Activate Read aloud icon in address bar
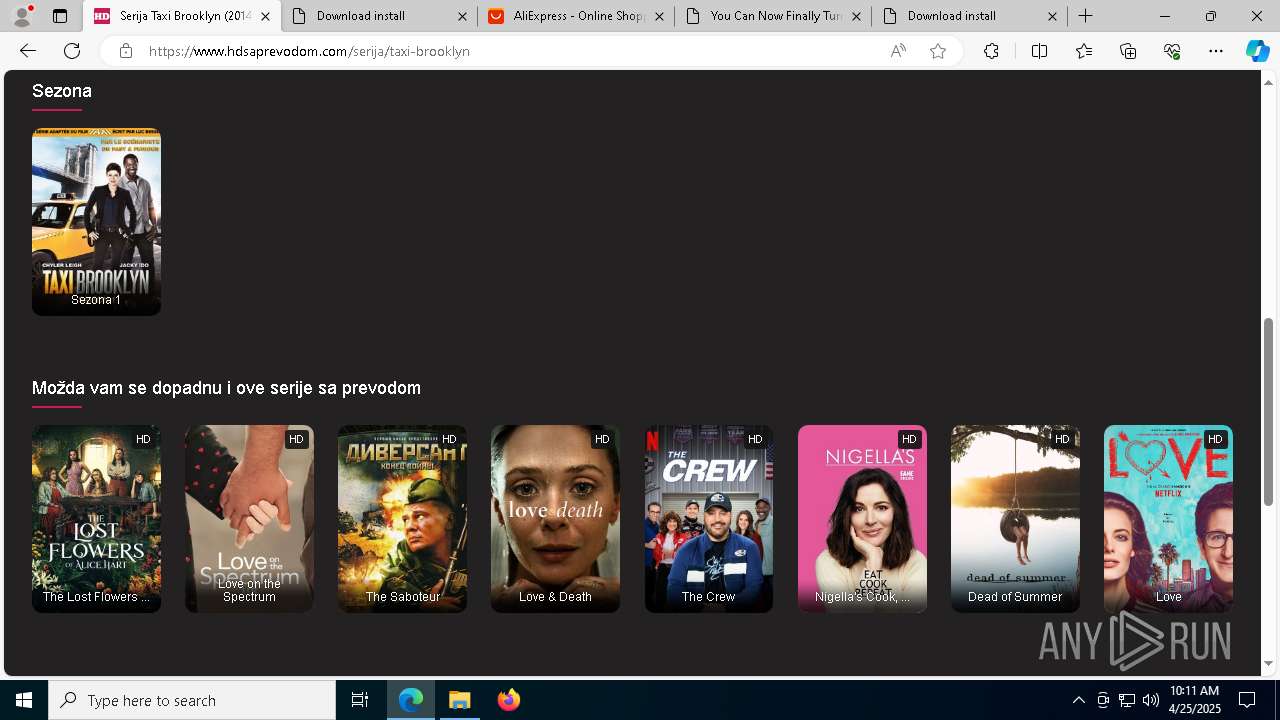Screen dimensions: 1280x720 click(898, 51)
